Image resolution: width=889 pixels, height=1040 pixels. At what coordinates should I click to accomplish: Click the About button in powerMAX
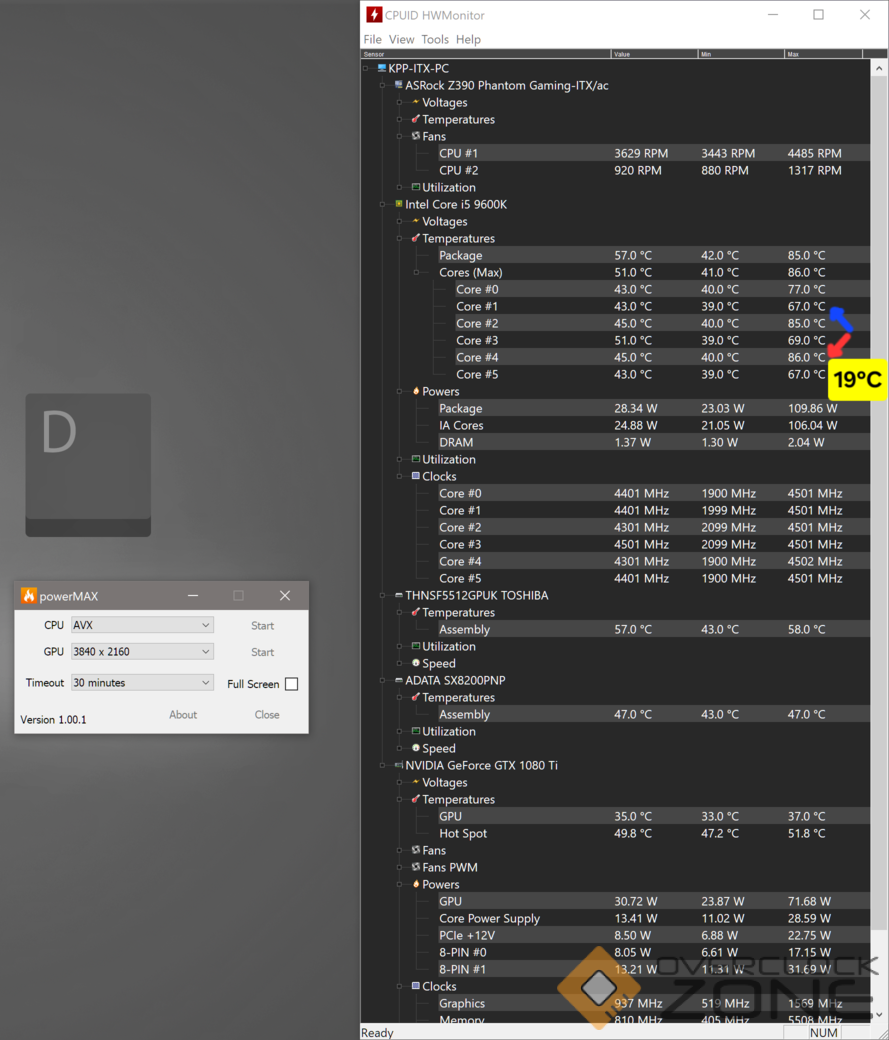[x=183, y=714]
